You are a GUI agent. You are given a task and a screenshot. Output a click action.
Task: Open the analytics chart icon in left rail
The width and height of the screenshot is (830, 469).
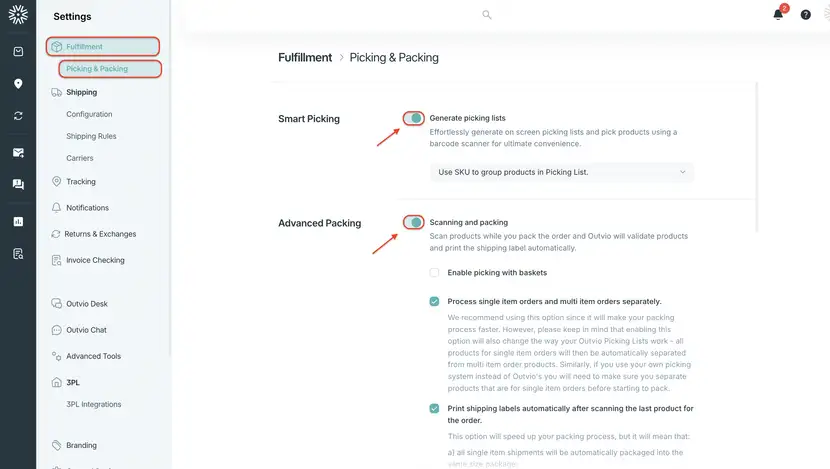(18, 221)
